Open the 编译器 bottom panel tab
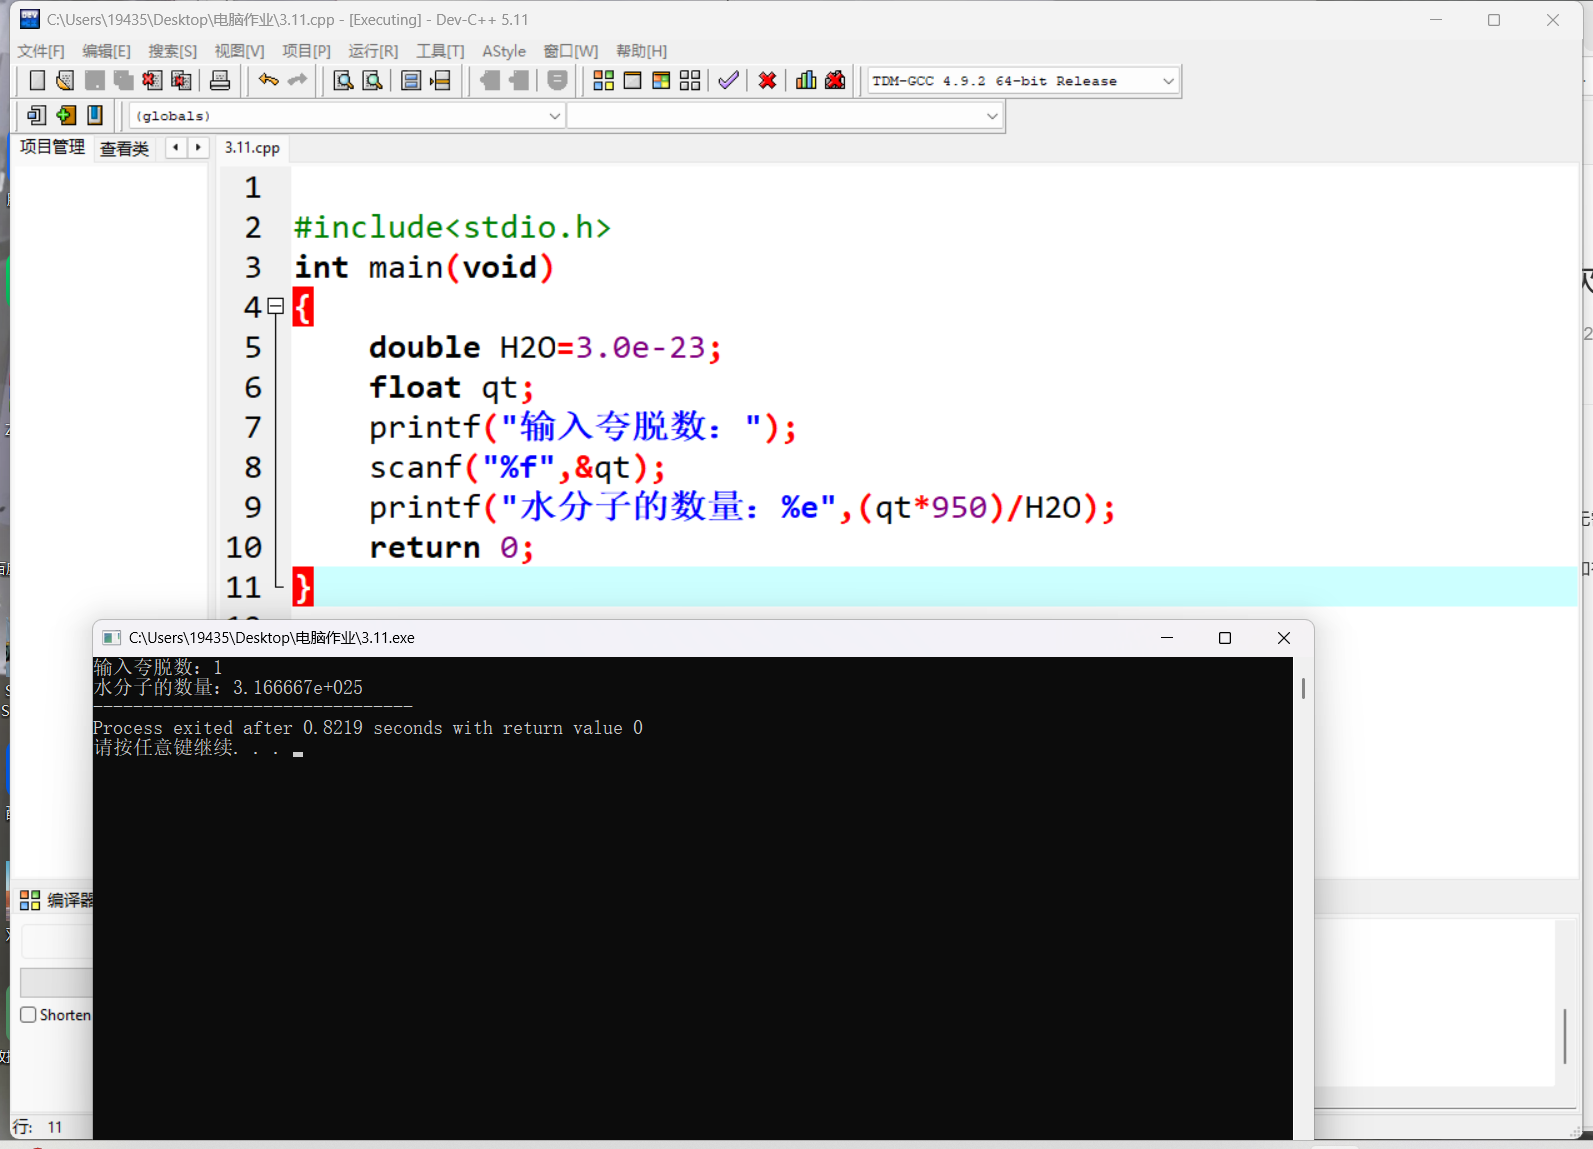This screenshot has height=1149, width=1593. (x=56, y=900)
